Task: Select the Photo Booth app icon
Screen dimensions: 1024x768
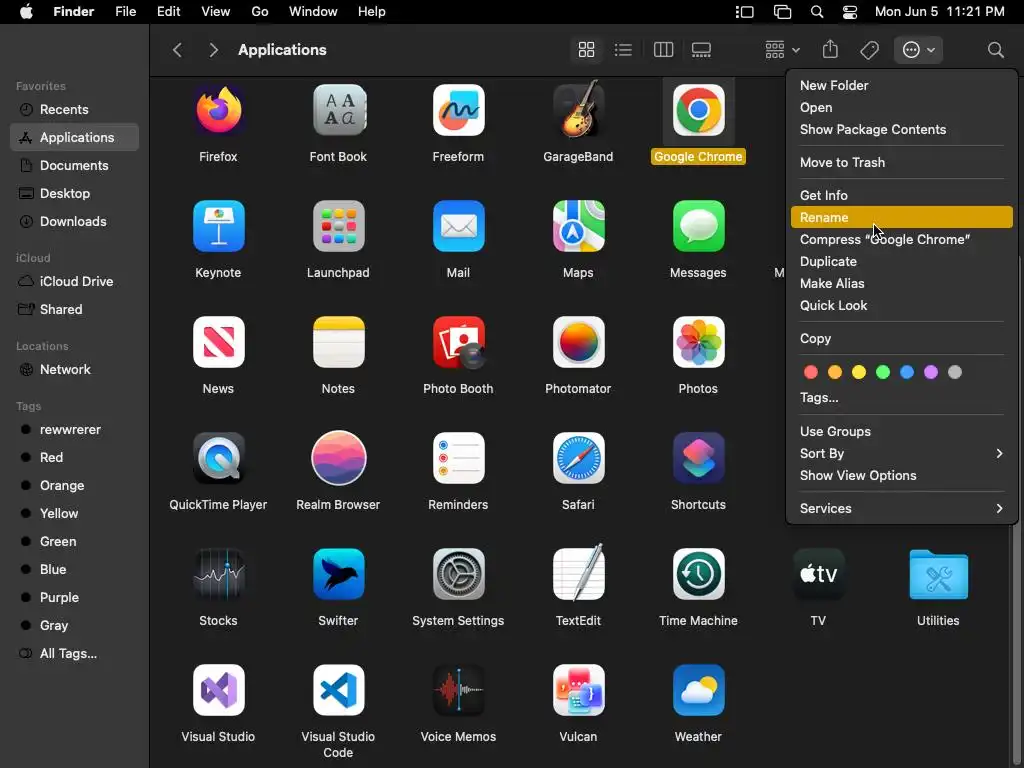Action: click(458, 342)
